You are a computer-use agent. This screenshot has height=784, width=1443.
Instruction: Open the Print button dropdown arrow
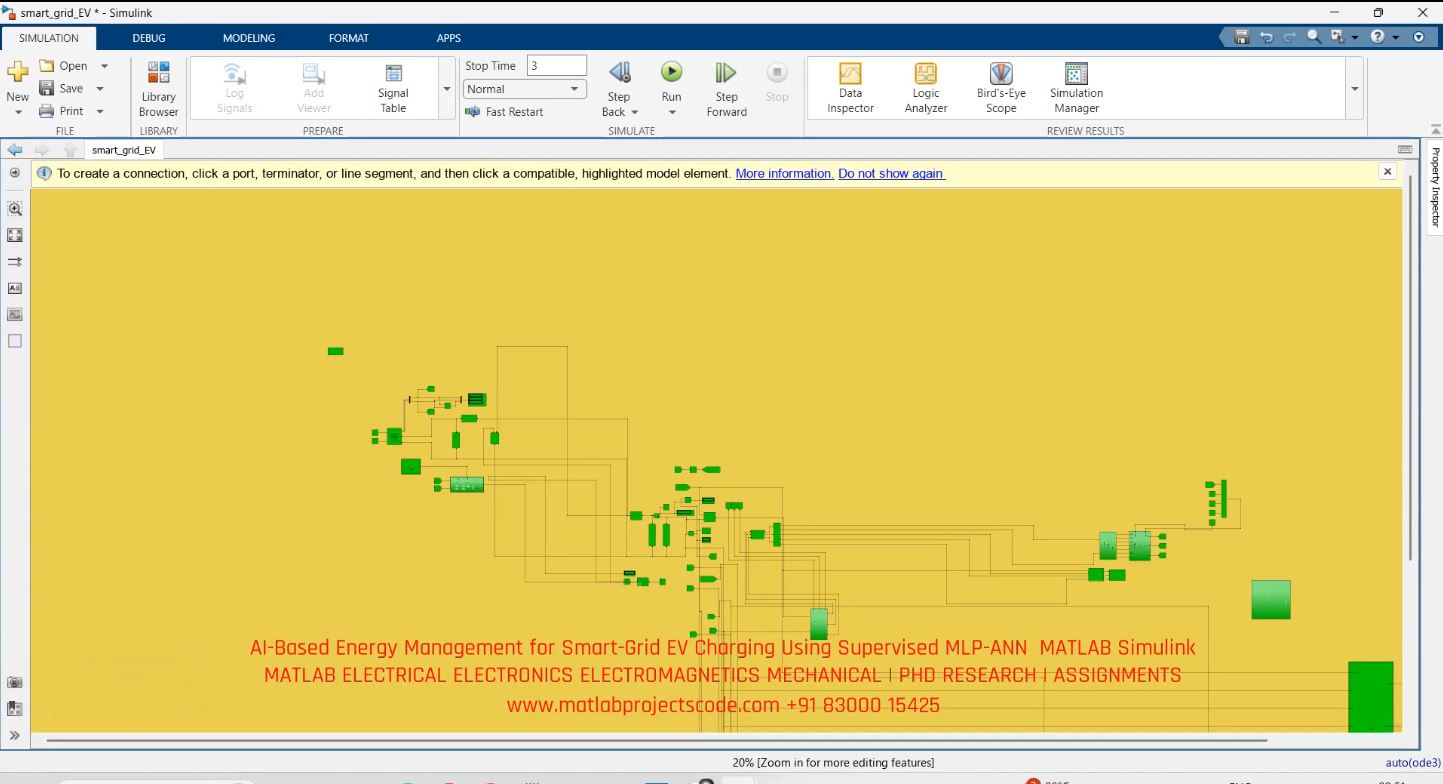click(100, 111)
